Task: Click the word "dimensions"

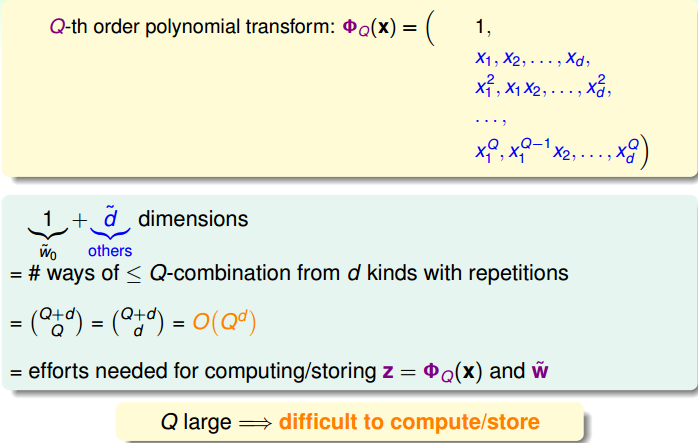Action: 193,217
